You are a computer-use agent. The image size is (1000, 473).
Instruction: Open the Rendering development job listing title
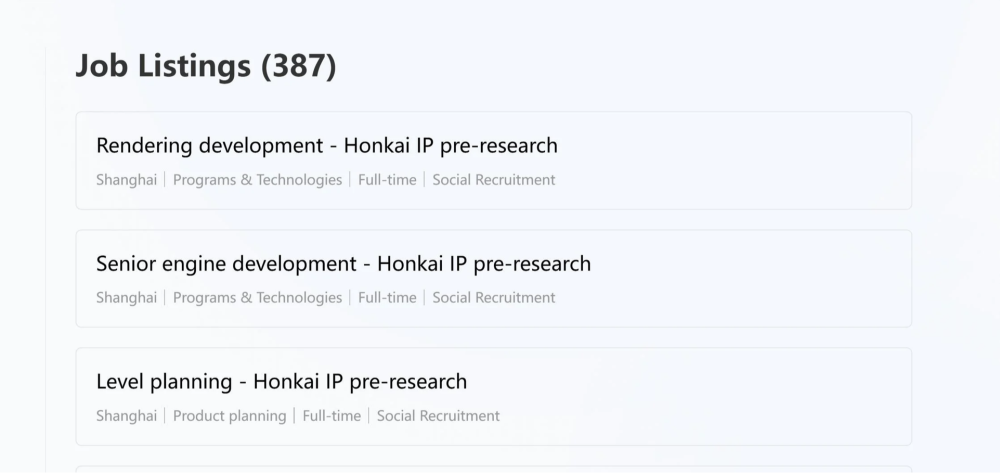326,146
